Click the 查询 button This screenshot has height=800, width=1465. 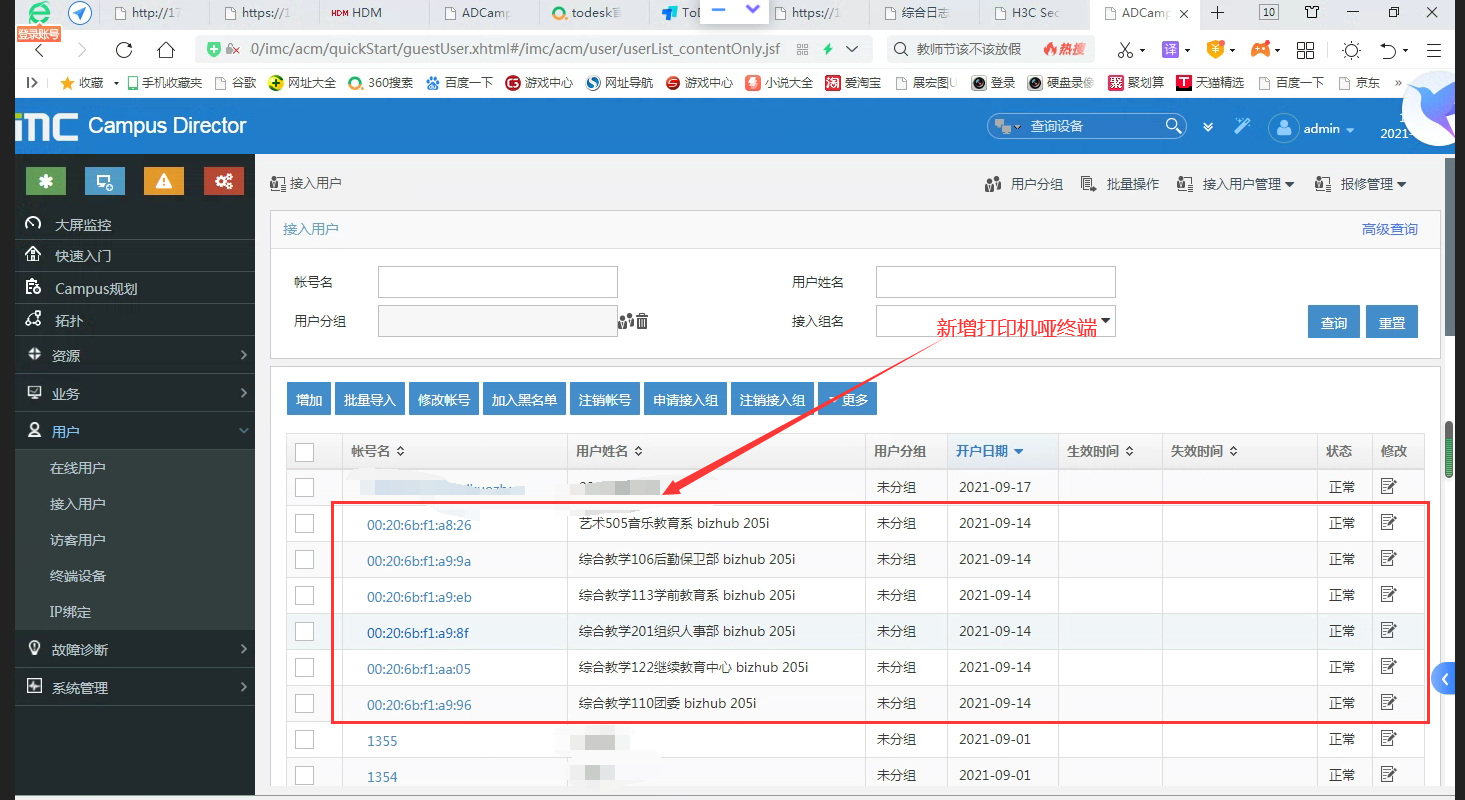[x=1334, y=322]
